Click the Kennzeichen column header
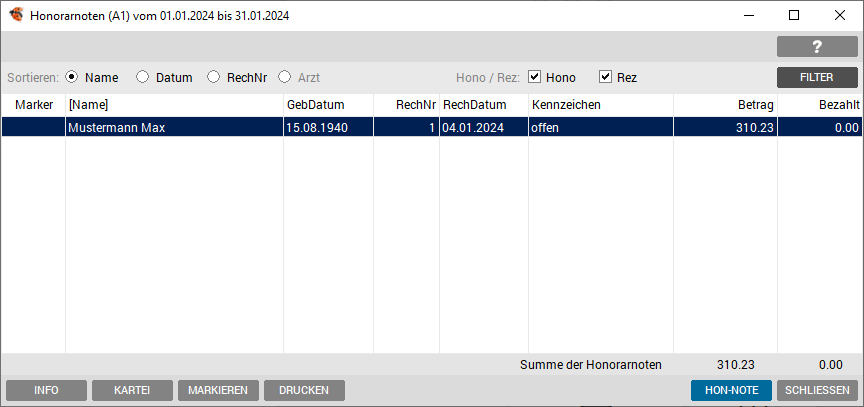 (x=601, y=105)
